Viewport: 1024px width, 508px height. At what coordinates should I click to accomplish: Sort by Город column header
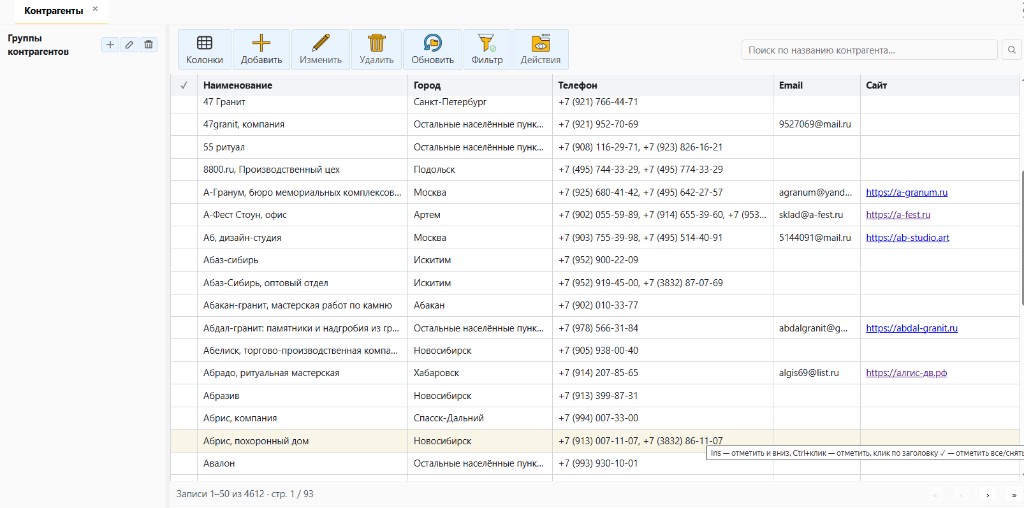pos(480,86)
